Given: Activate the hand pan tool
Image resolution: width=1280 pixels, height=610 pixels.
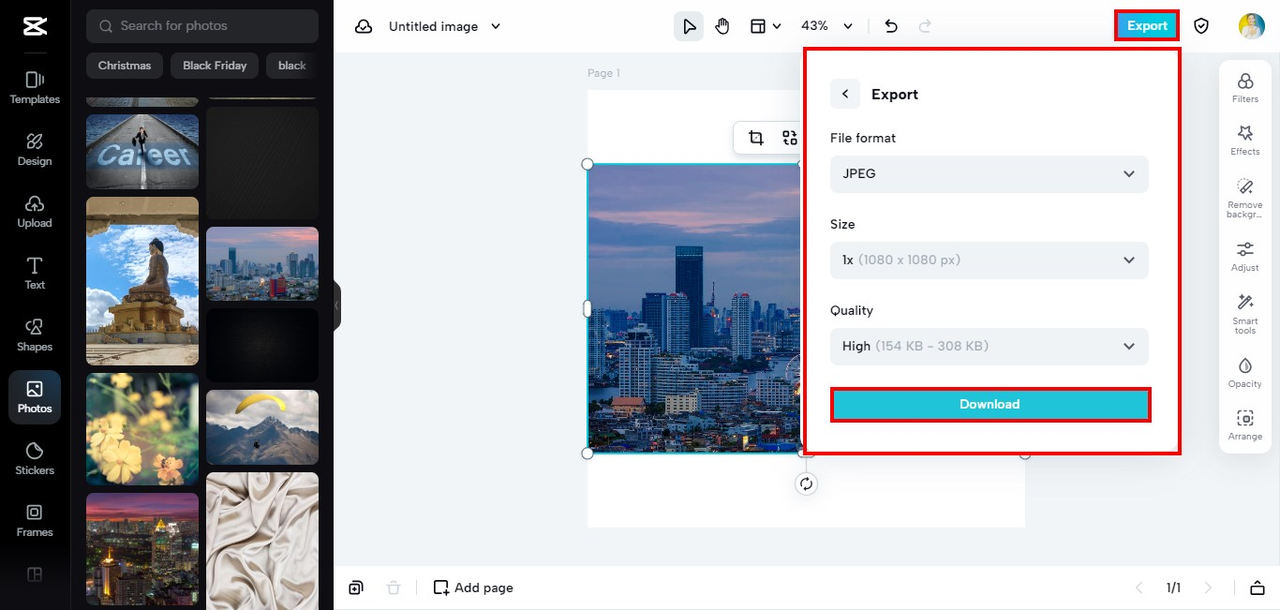Looking at the screenshot, I should coord(722,26).
